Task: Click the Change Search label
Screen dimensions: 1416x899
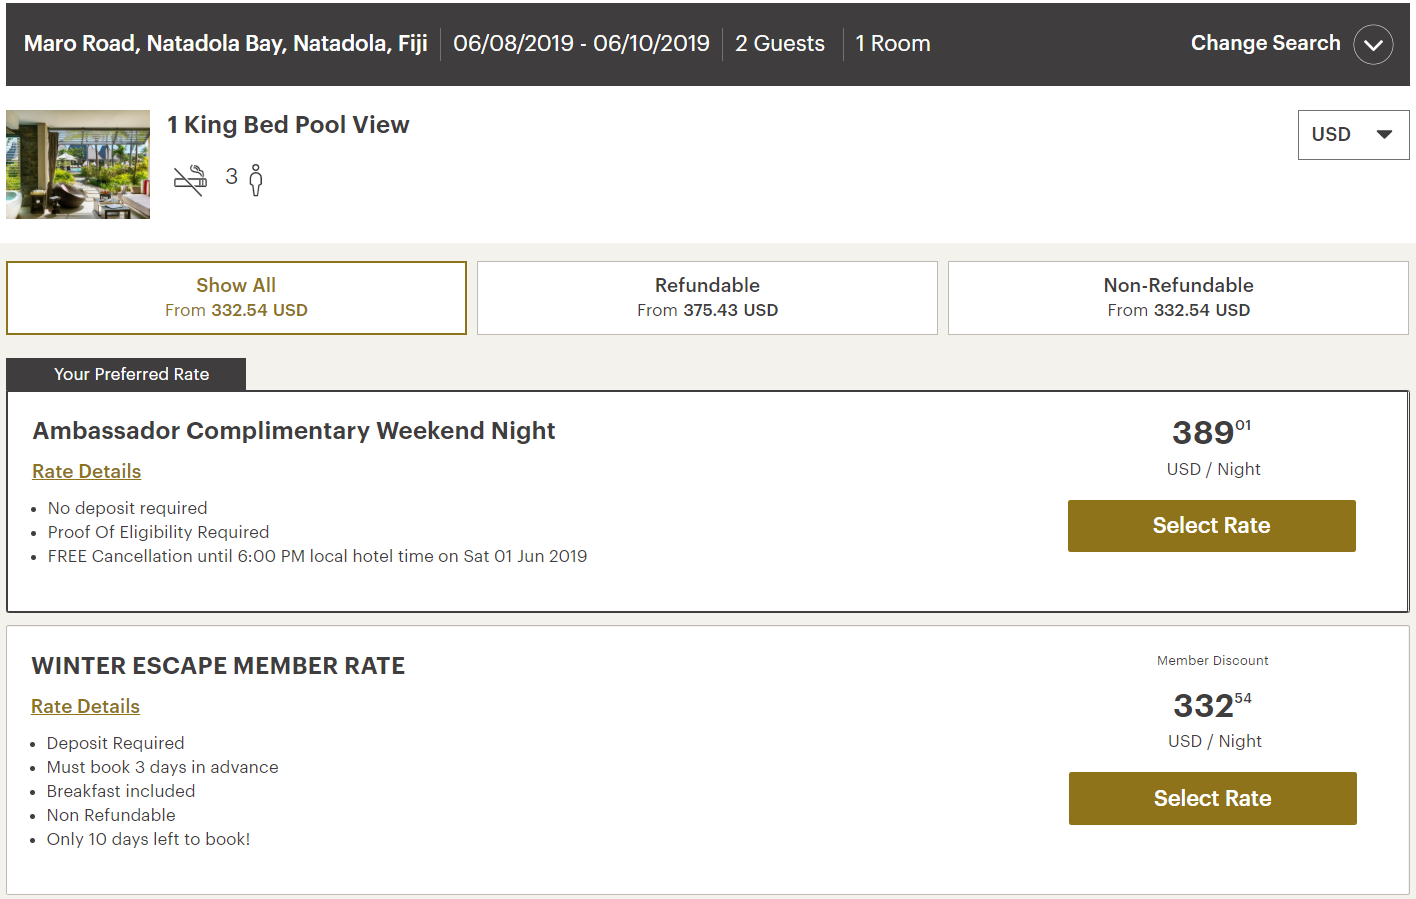Action: [x=1265, y=43]
